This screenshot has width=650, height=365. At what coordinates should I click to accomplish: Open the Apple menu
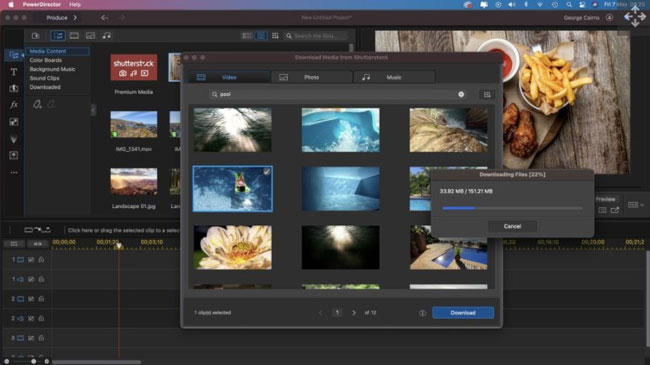tap(11, 5)
